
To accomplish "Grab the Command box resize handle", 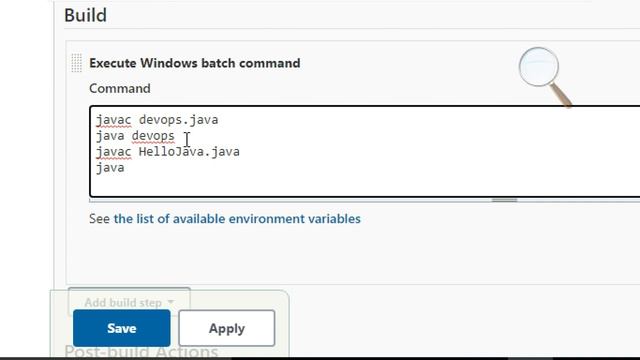I will click(x=504, y=200).
